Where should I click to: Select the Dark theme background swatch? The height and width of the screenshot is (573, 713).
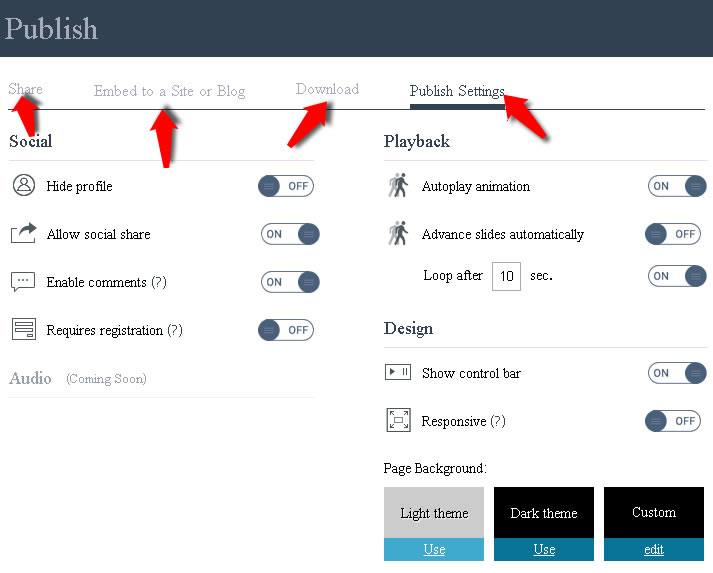click(x=544, y=513)
